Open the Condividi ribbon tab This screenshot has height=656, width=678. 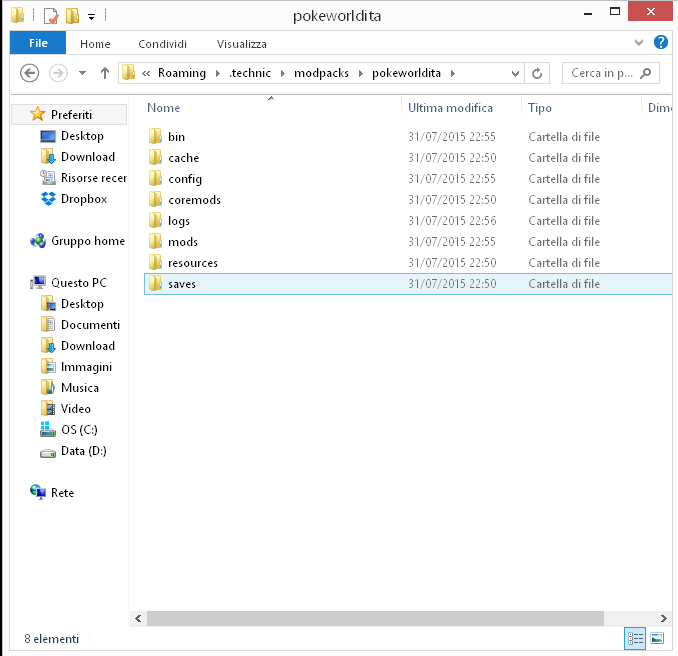[163, 44]
